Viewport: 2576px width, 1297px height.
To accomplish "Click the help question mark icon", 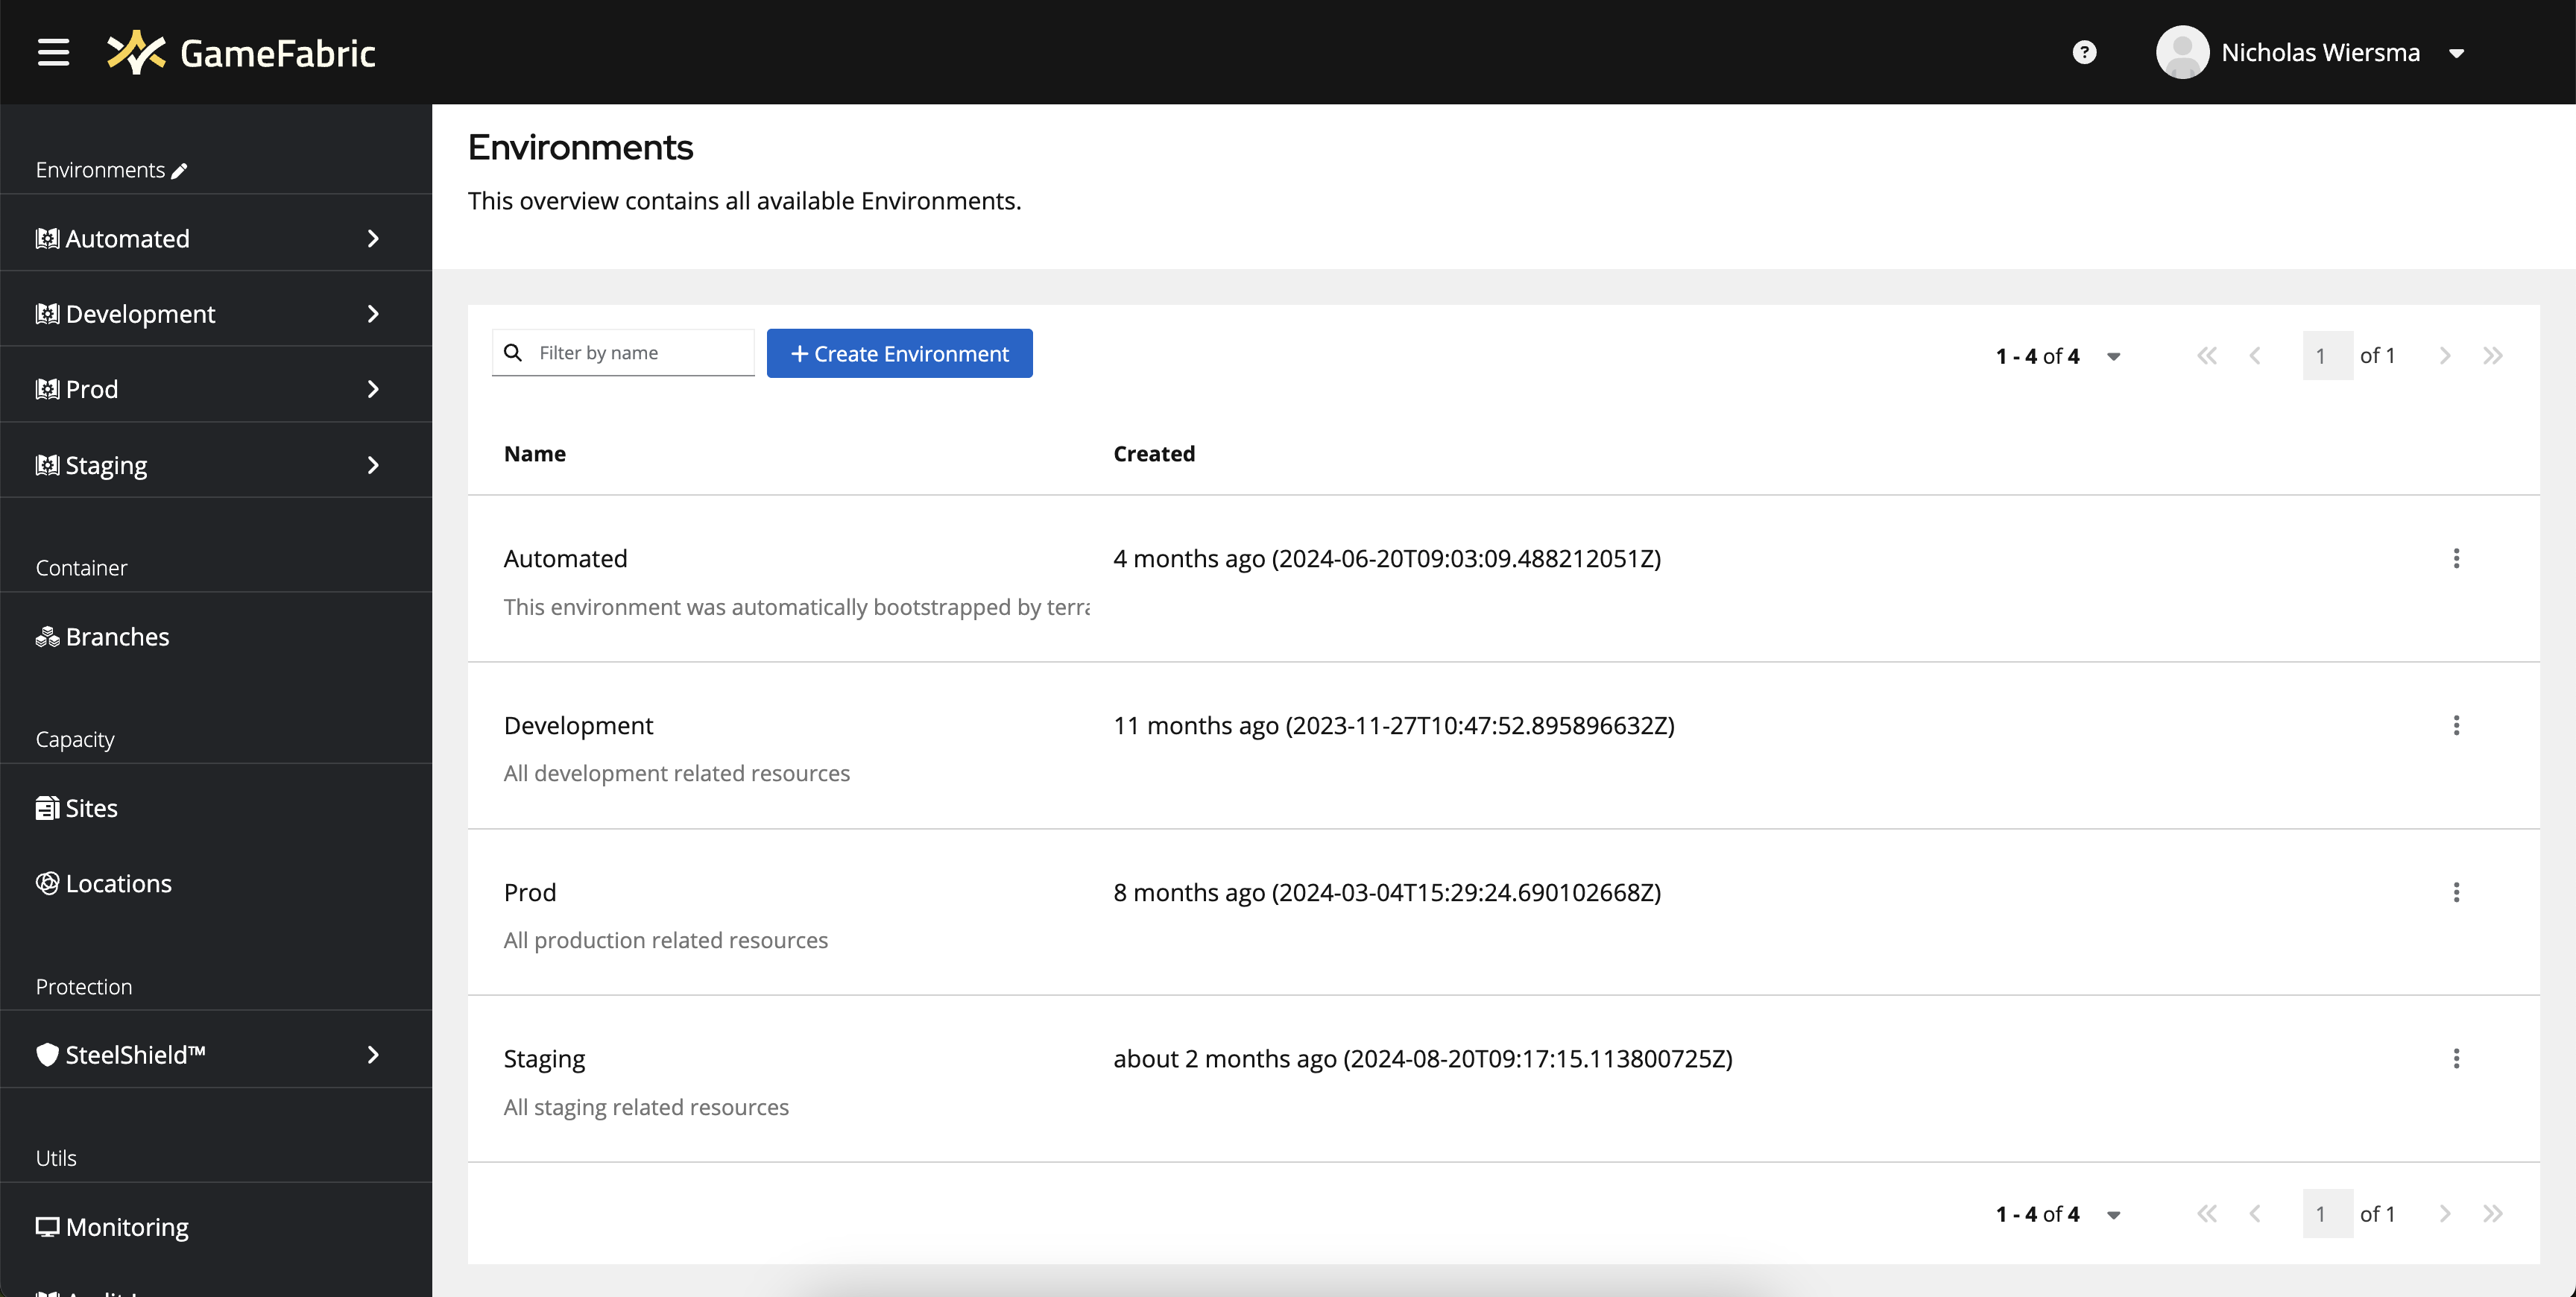I will pyautogui.click(x=2085, y=51).
